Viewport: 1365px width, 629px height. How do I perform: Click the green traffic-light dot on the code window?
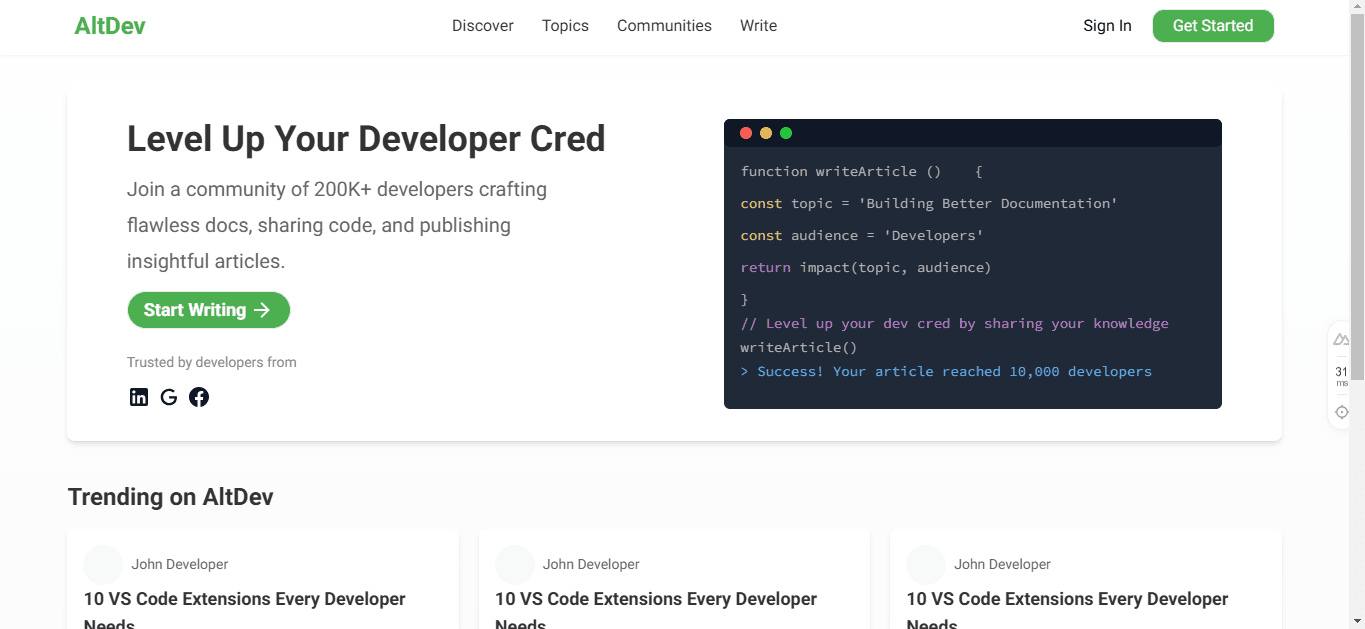point(786,133)
